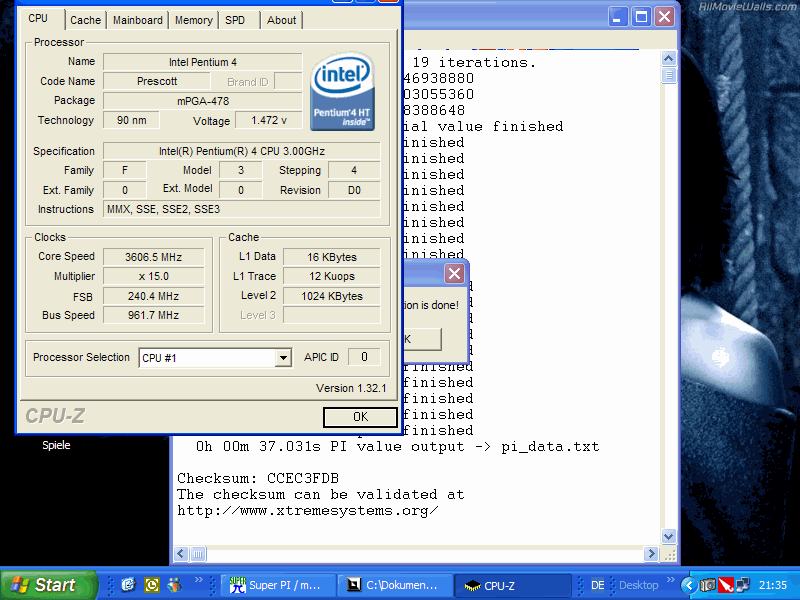Click the '3606.5 MHz' Core Speed value
The width and height of the screenshot is (800, 600).
154,257
